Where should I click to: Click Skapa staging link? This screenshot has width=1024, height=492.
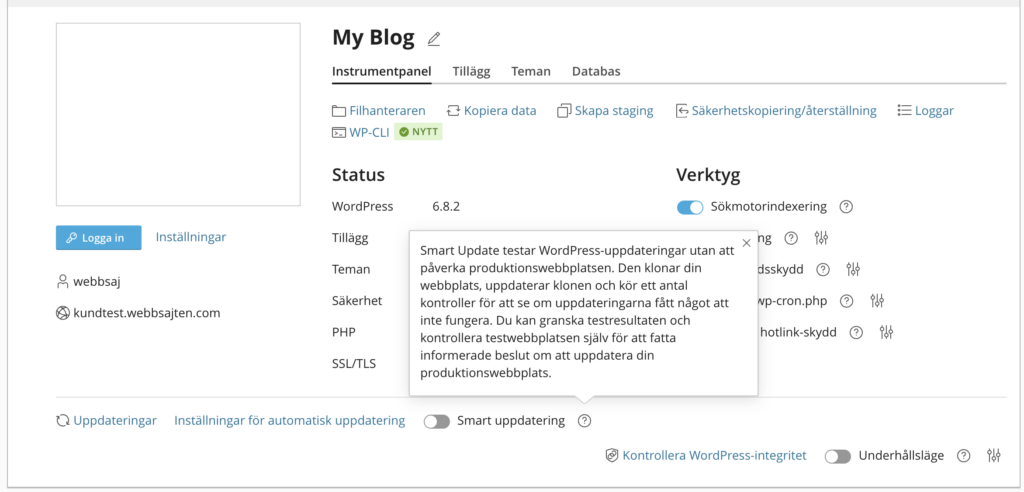pos(605,110)
